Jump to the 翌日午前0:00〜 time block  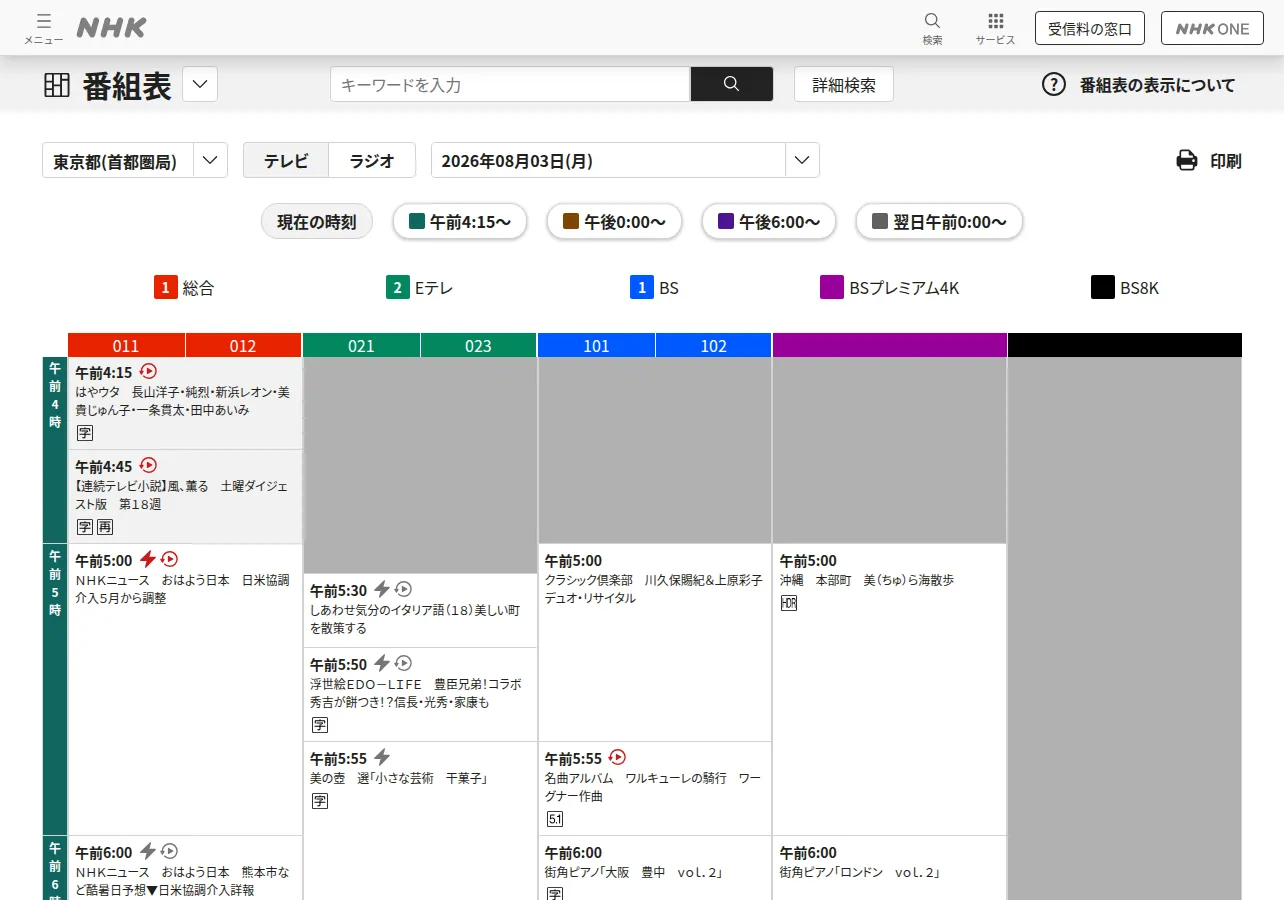(939, 222)
